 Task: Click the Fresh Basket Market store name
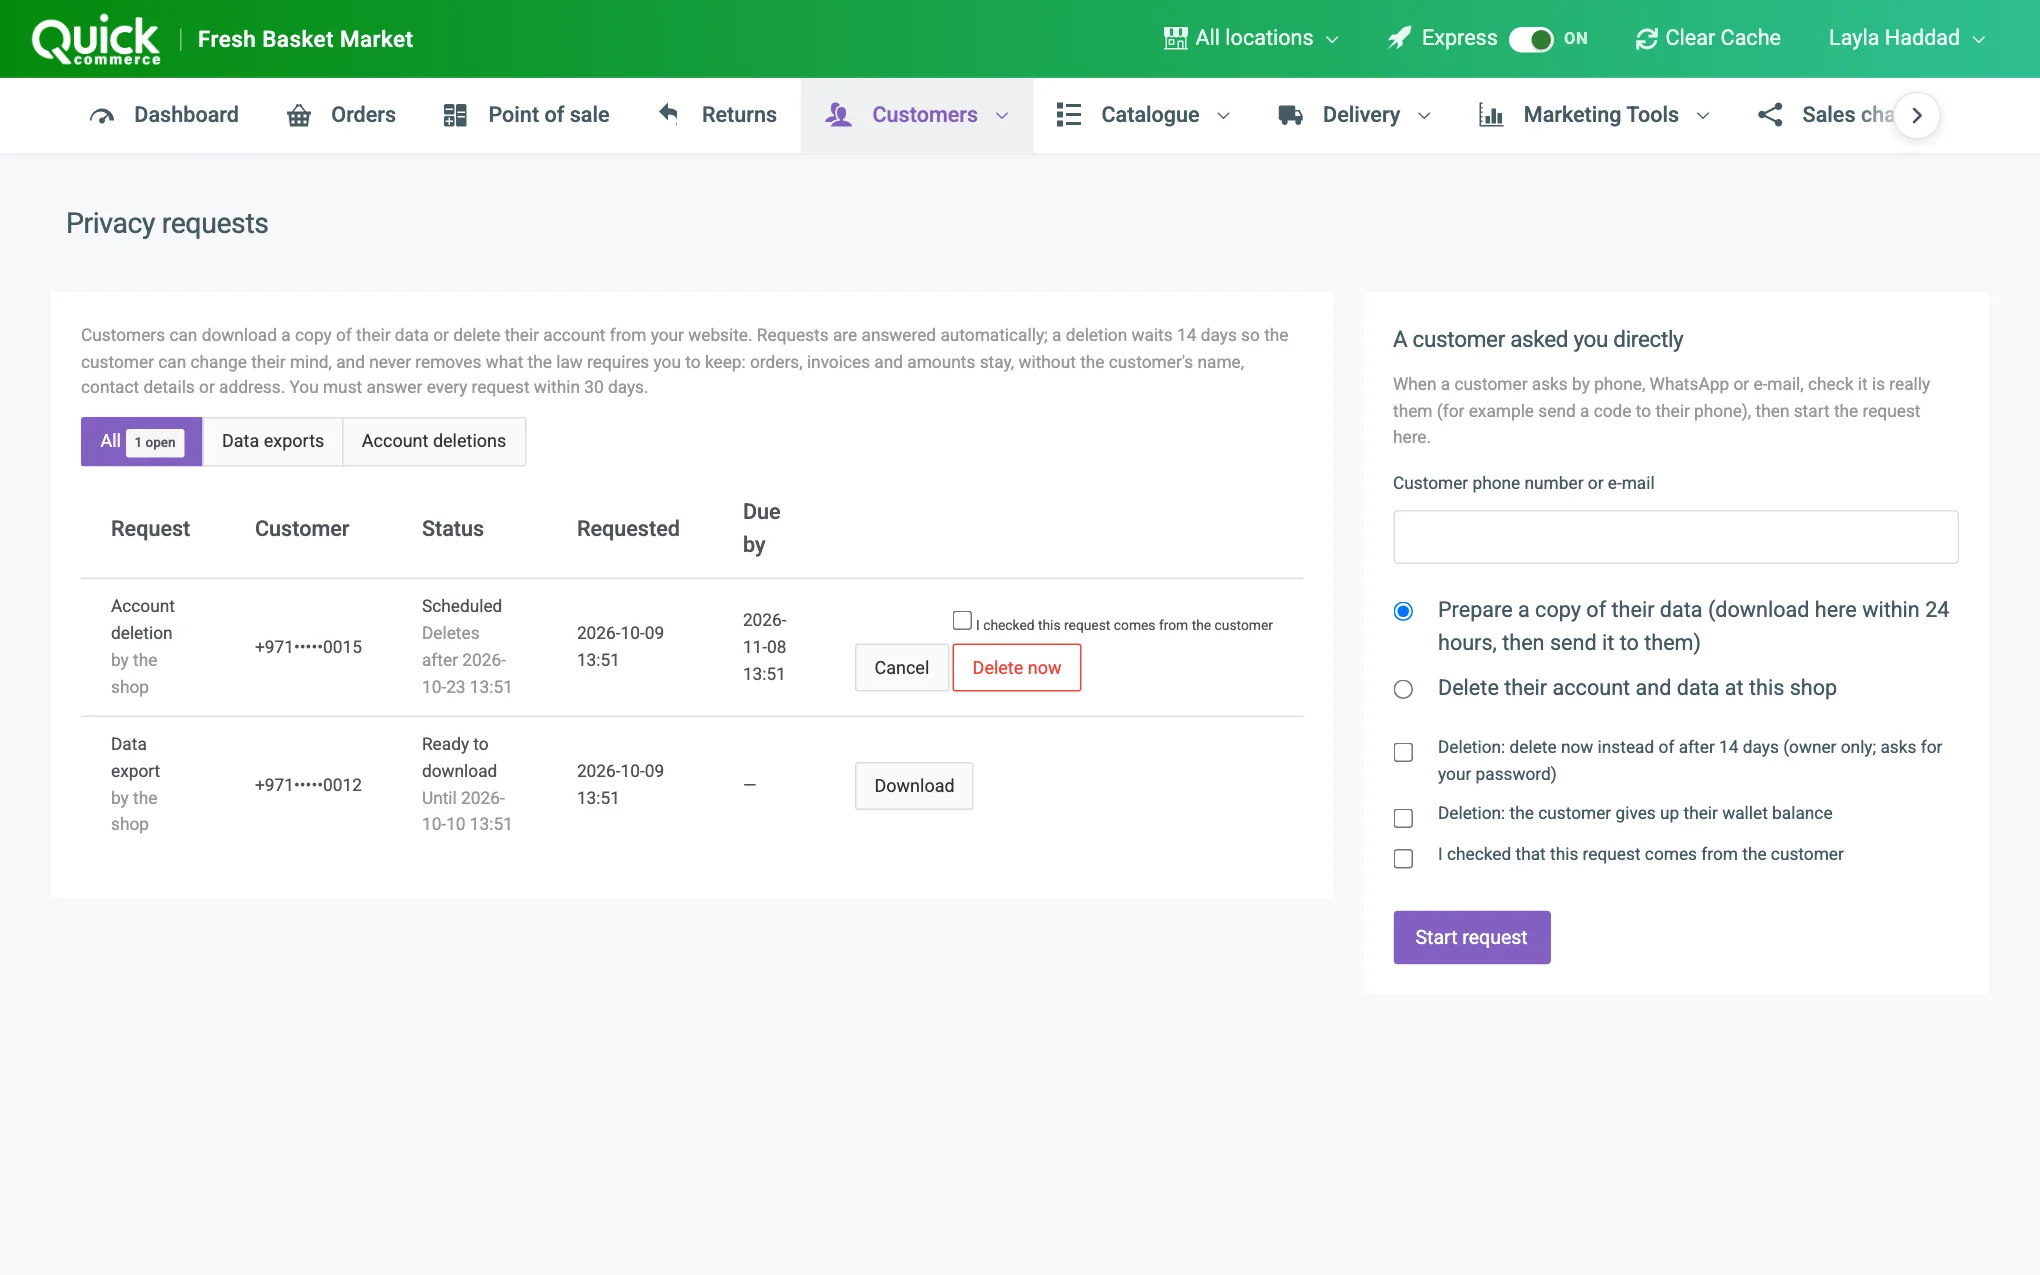click(x=305, y=39)
